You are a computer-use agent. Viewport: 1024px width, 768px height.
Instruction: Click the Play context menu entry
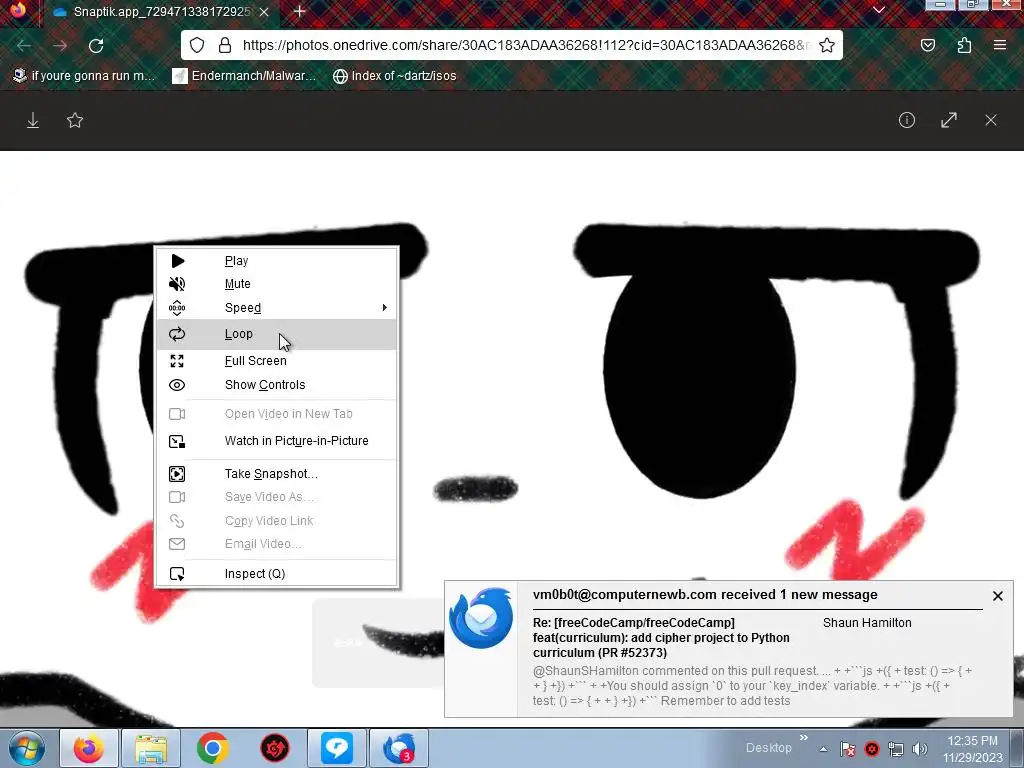click(276, 261)
